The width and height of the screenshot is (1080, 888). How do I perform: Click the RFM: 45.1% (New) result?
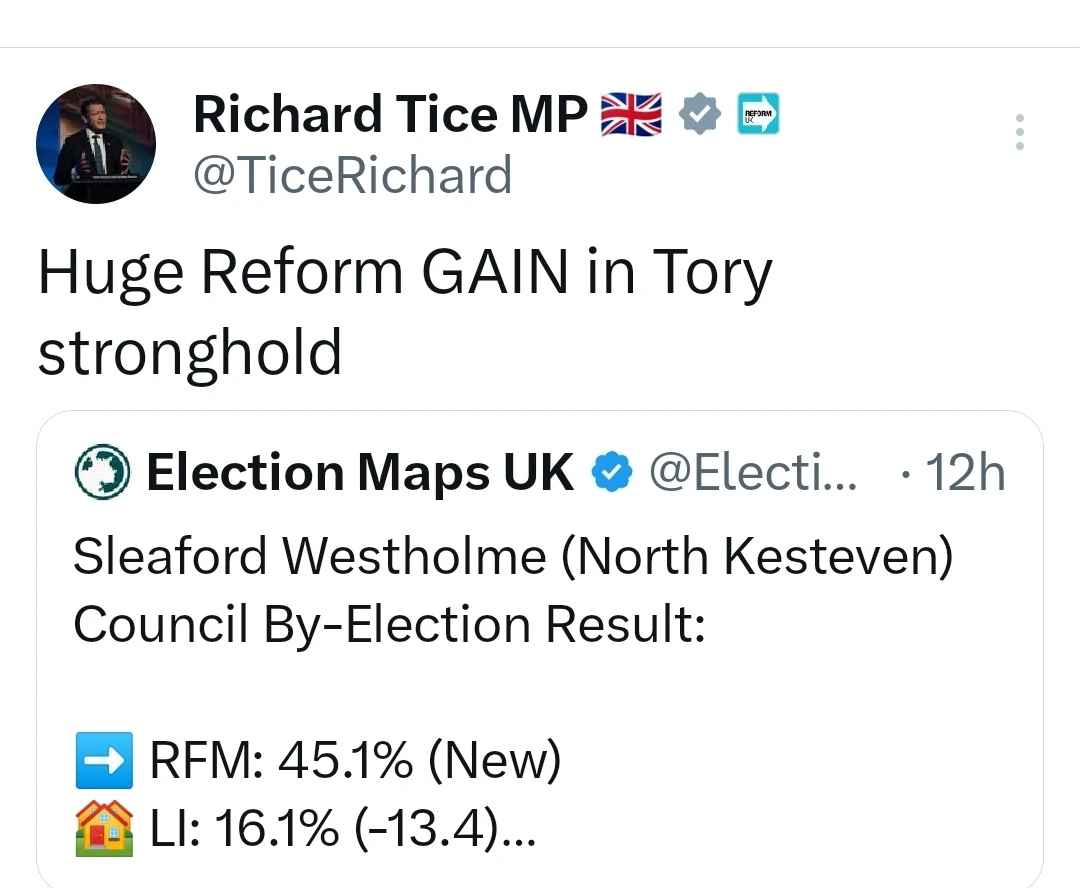[x=355, y=763]
